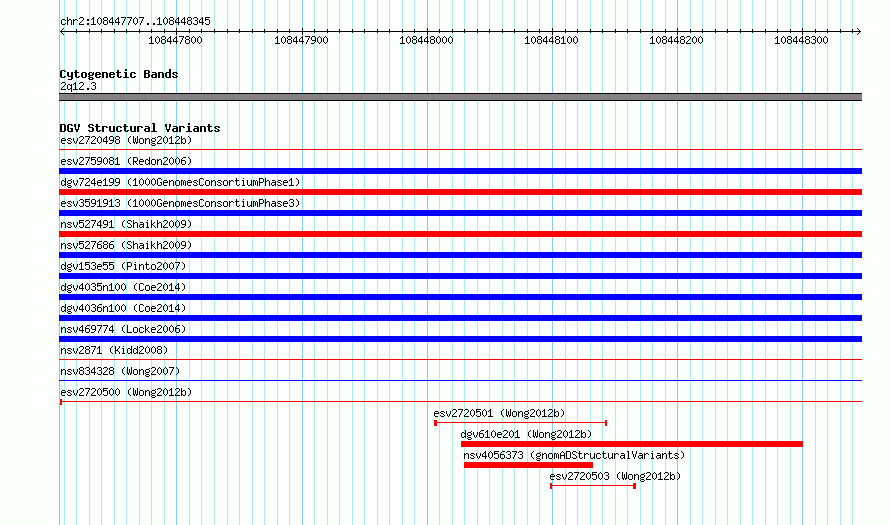This screenshot has height=525, width=890.
Task: Click ruler position 108448100
Action: 551,40
